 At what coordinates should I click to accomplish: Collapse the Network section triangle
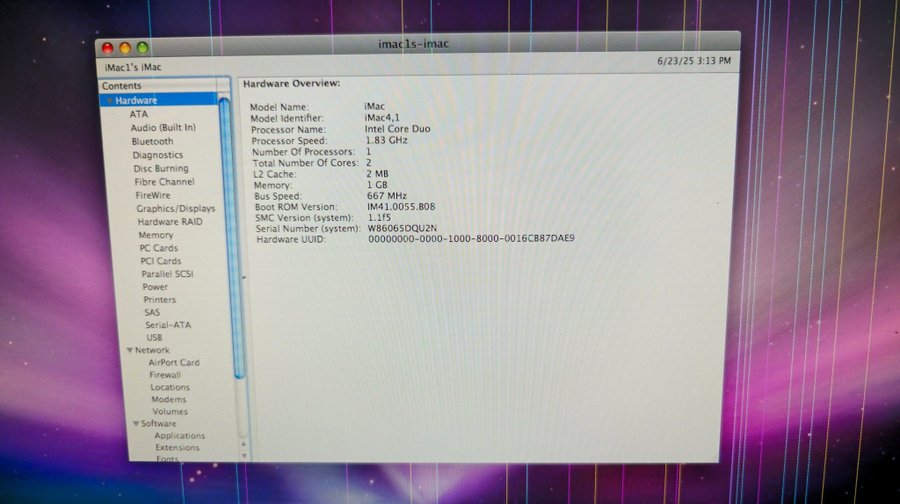128,350
